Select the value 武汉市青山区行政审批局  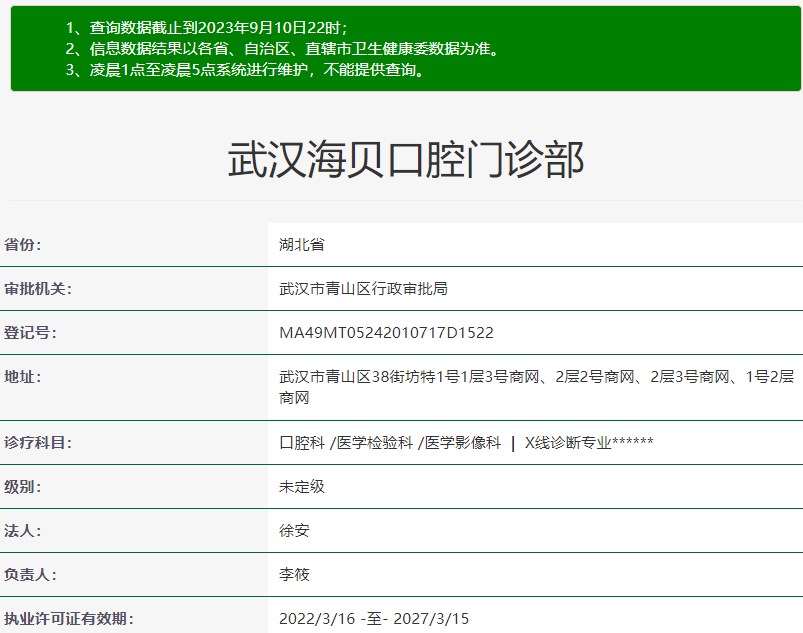pos(363,289)
